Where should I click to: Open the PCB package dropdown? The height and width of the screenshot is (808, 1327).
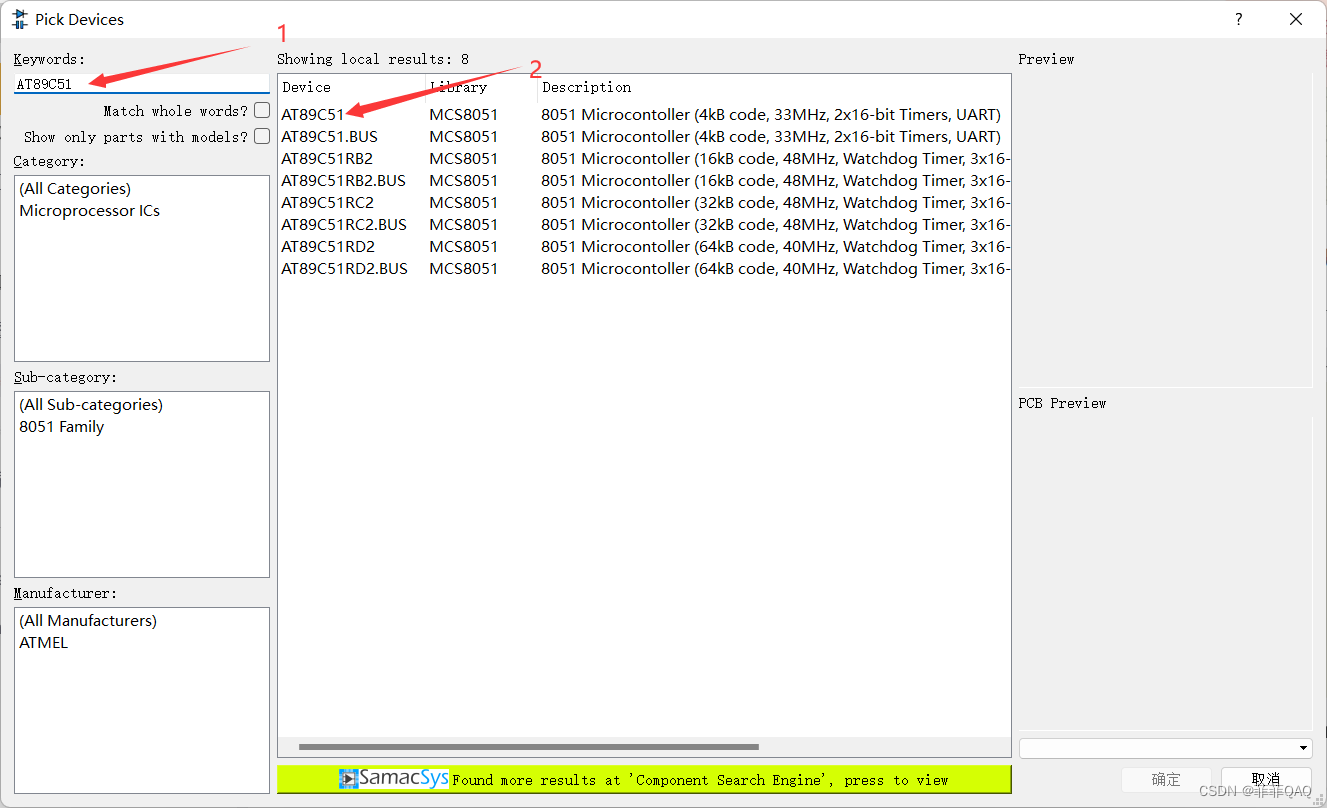click(1166, 748)
